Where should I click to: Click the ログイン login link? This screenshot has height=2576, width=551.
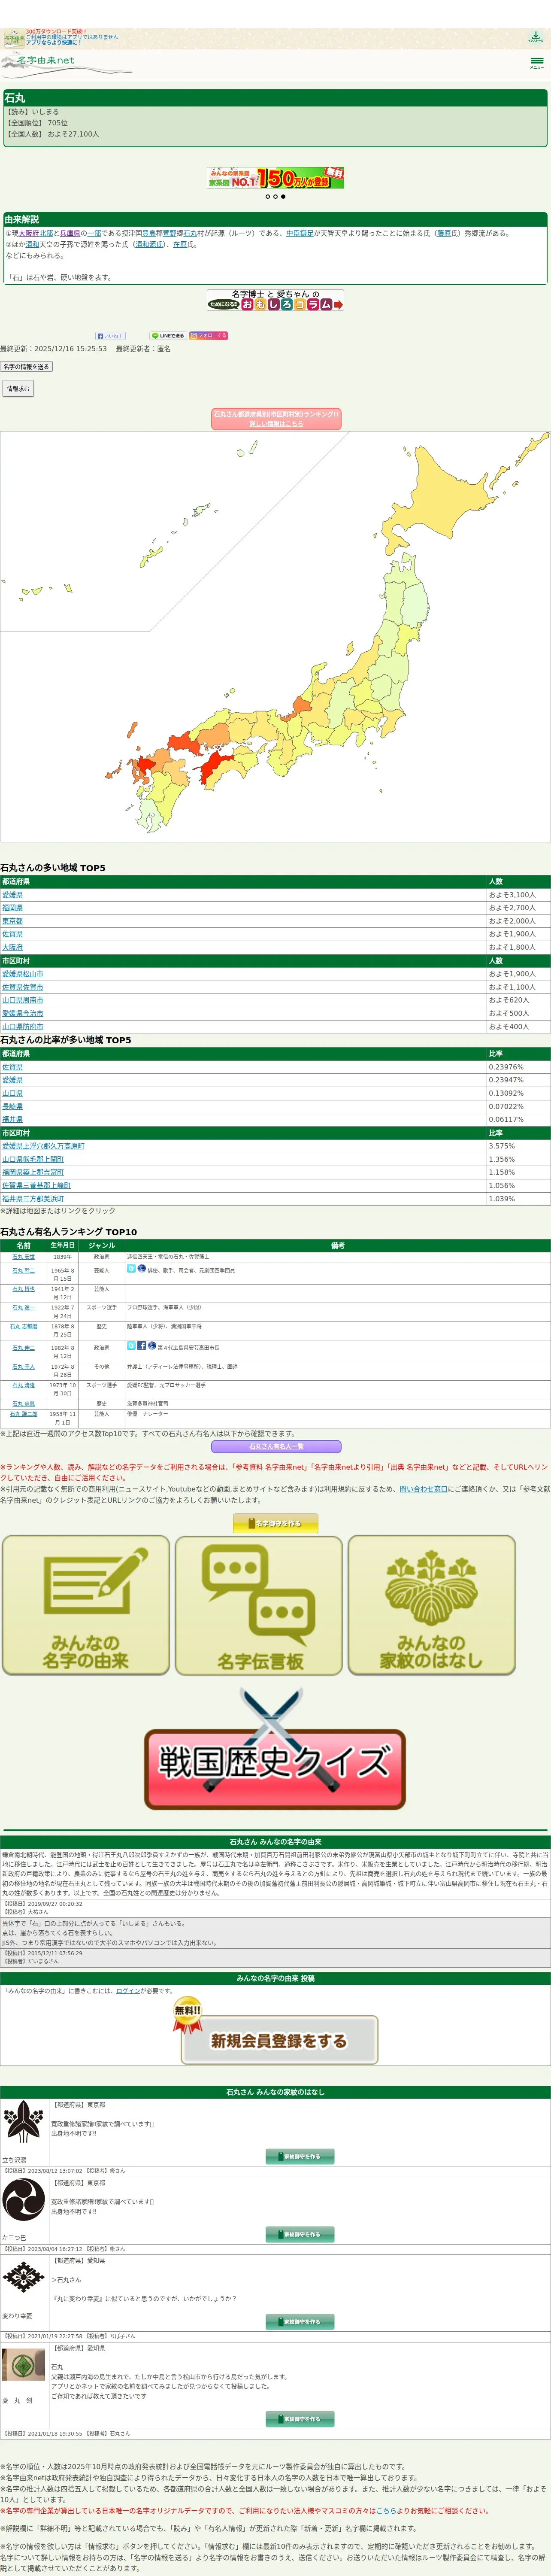128,1991
